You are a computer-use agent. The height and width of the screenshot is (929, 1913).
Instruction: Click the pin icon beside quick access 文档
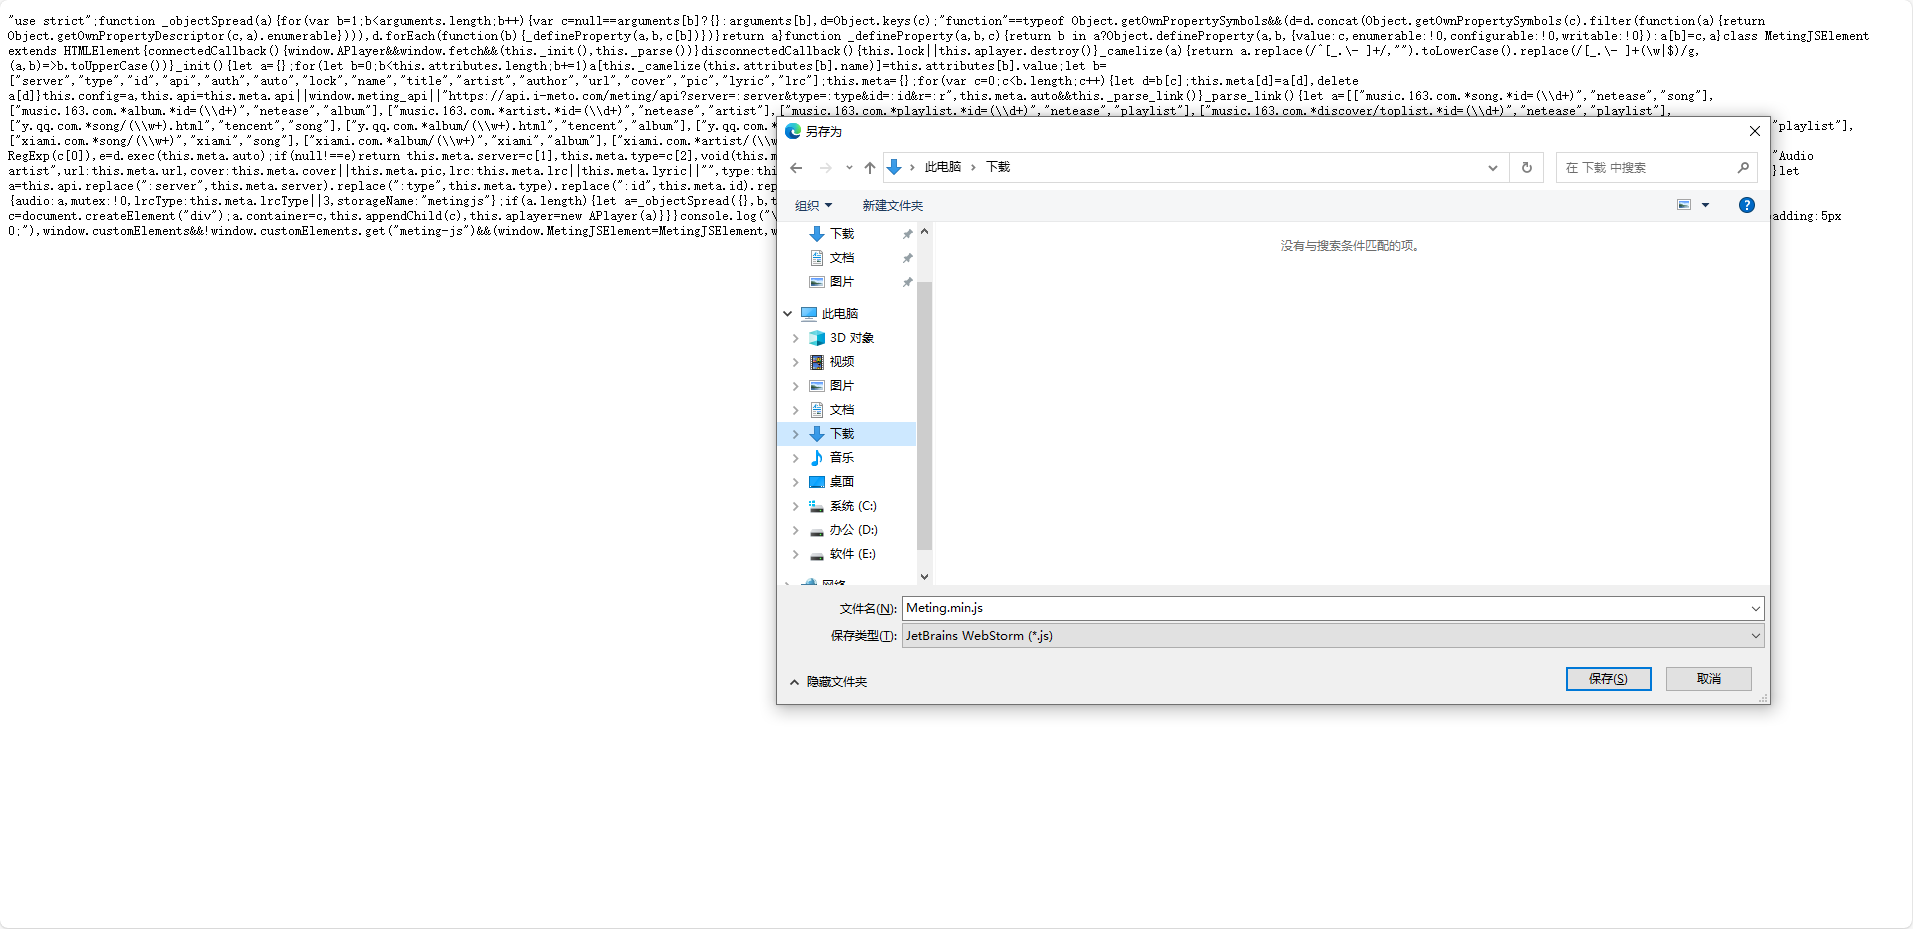point(908,258)
